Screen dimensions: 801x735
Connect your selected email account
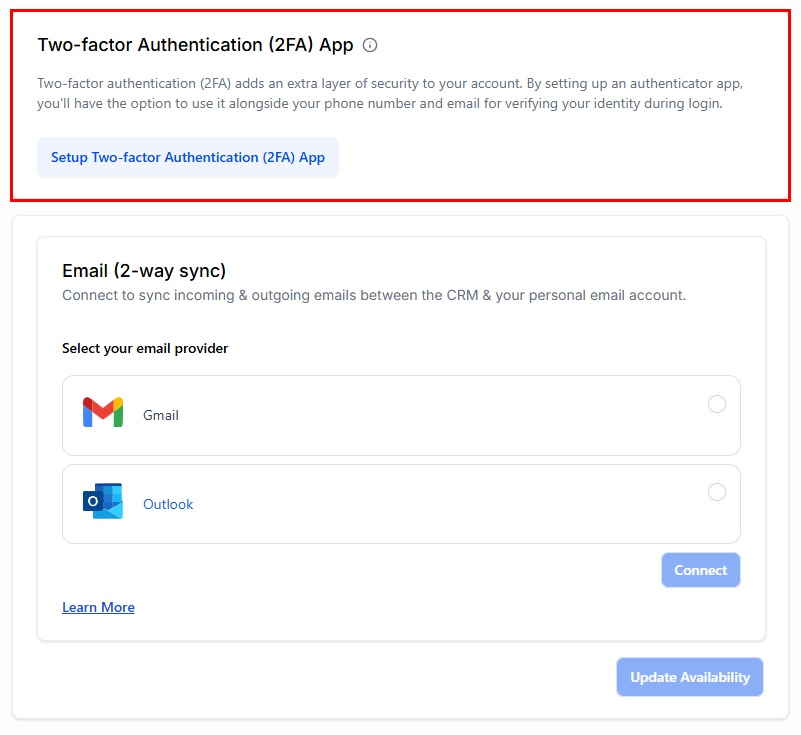coord(700,569)
